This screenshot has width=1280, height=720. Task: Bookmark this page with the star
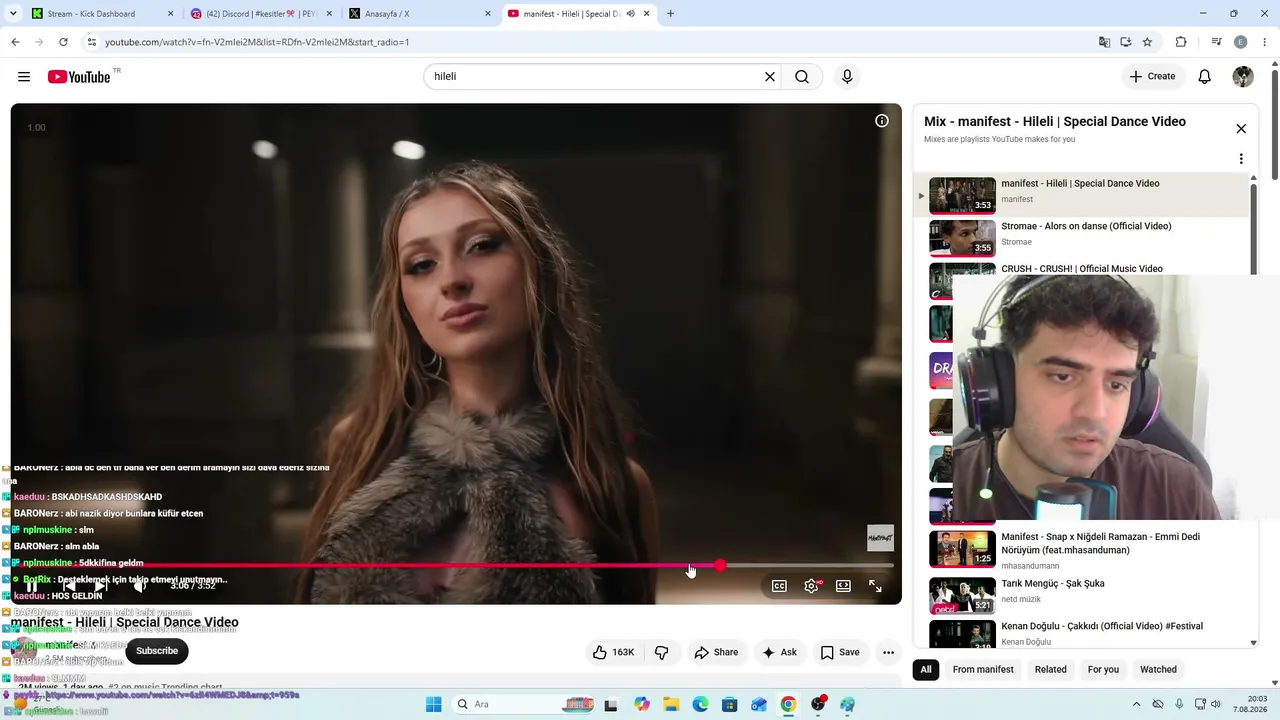(1147, 42)
